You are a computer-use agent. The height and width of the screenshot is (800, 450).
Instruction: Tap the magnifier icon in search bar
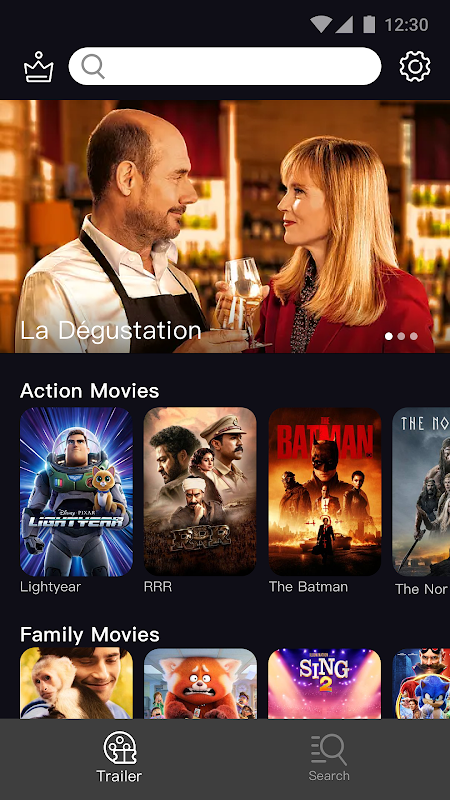(93, 66)
